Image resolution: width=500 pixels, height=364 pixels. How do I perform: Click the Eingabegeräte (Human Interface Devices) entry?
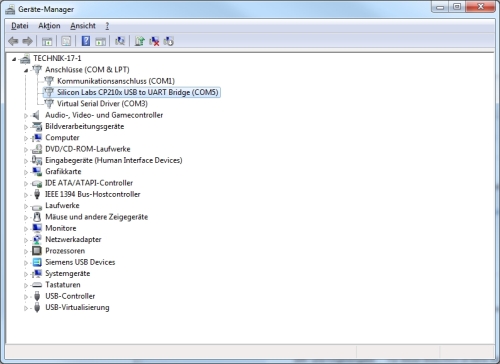point(114,160)
